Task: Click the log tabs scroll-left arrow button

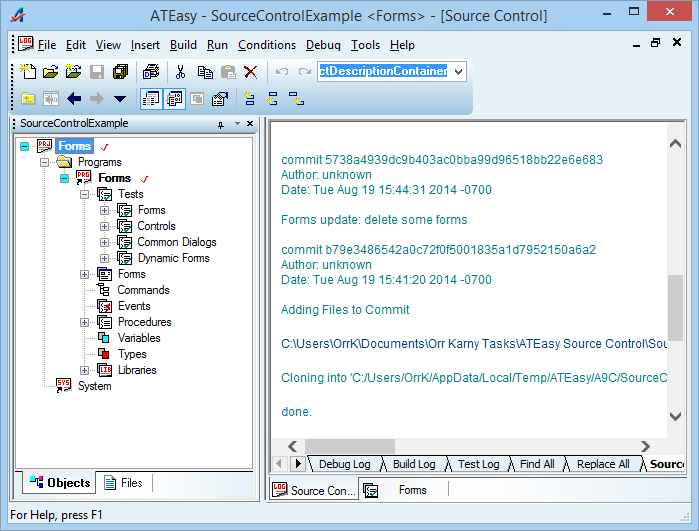Action: pyautogui.click(x=279, y=464)
